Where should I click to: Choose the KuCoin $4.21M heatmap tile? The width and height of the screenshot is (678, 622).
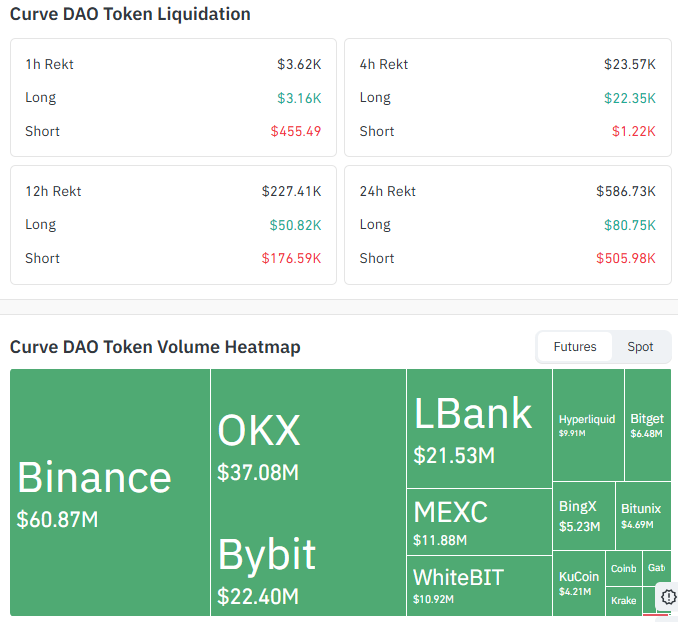pos(579,583)
